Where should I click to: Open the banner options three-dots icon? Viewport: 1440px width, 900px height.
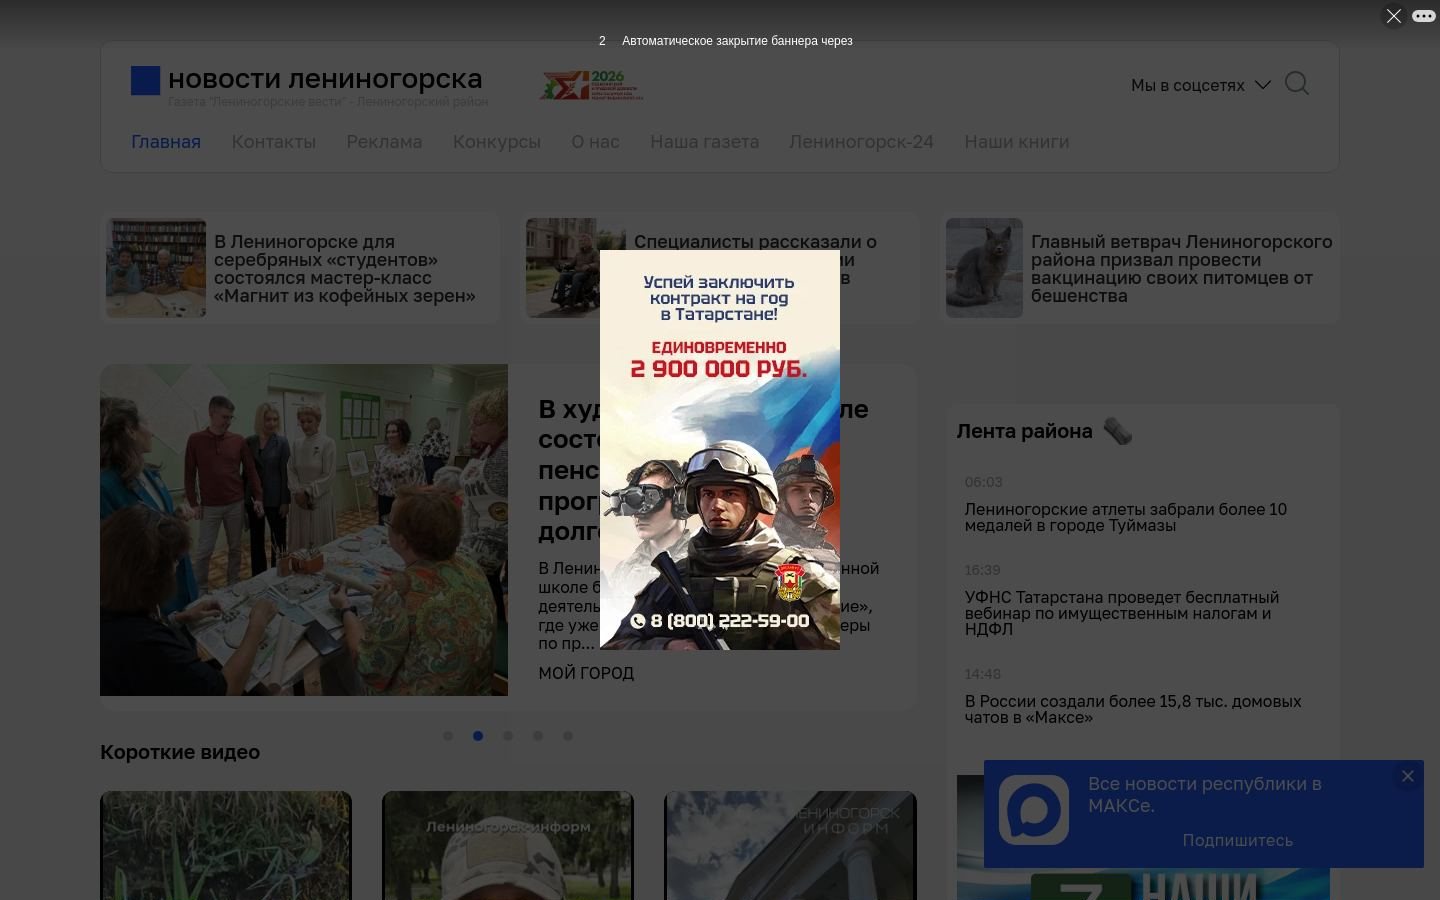pyautogui.click(x=1424, y=16)
